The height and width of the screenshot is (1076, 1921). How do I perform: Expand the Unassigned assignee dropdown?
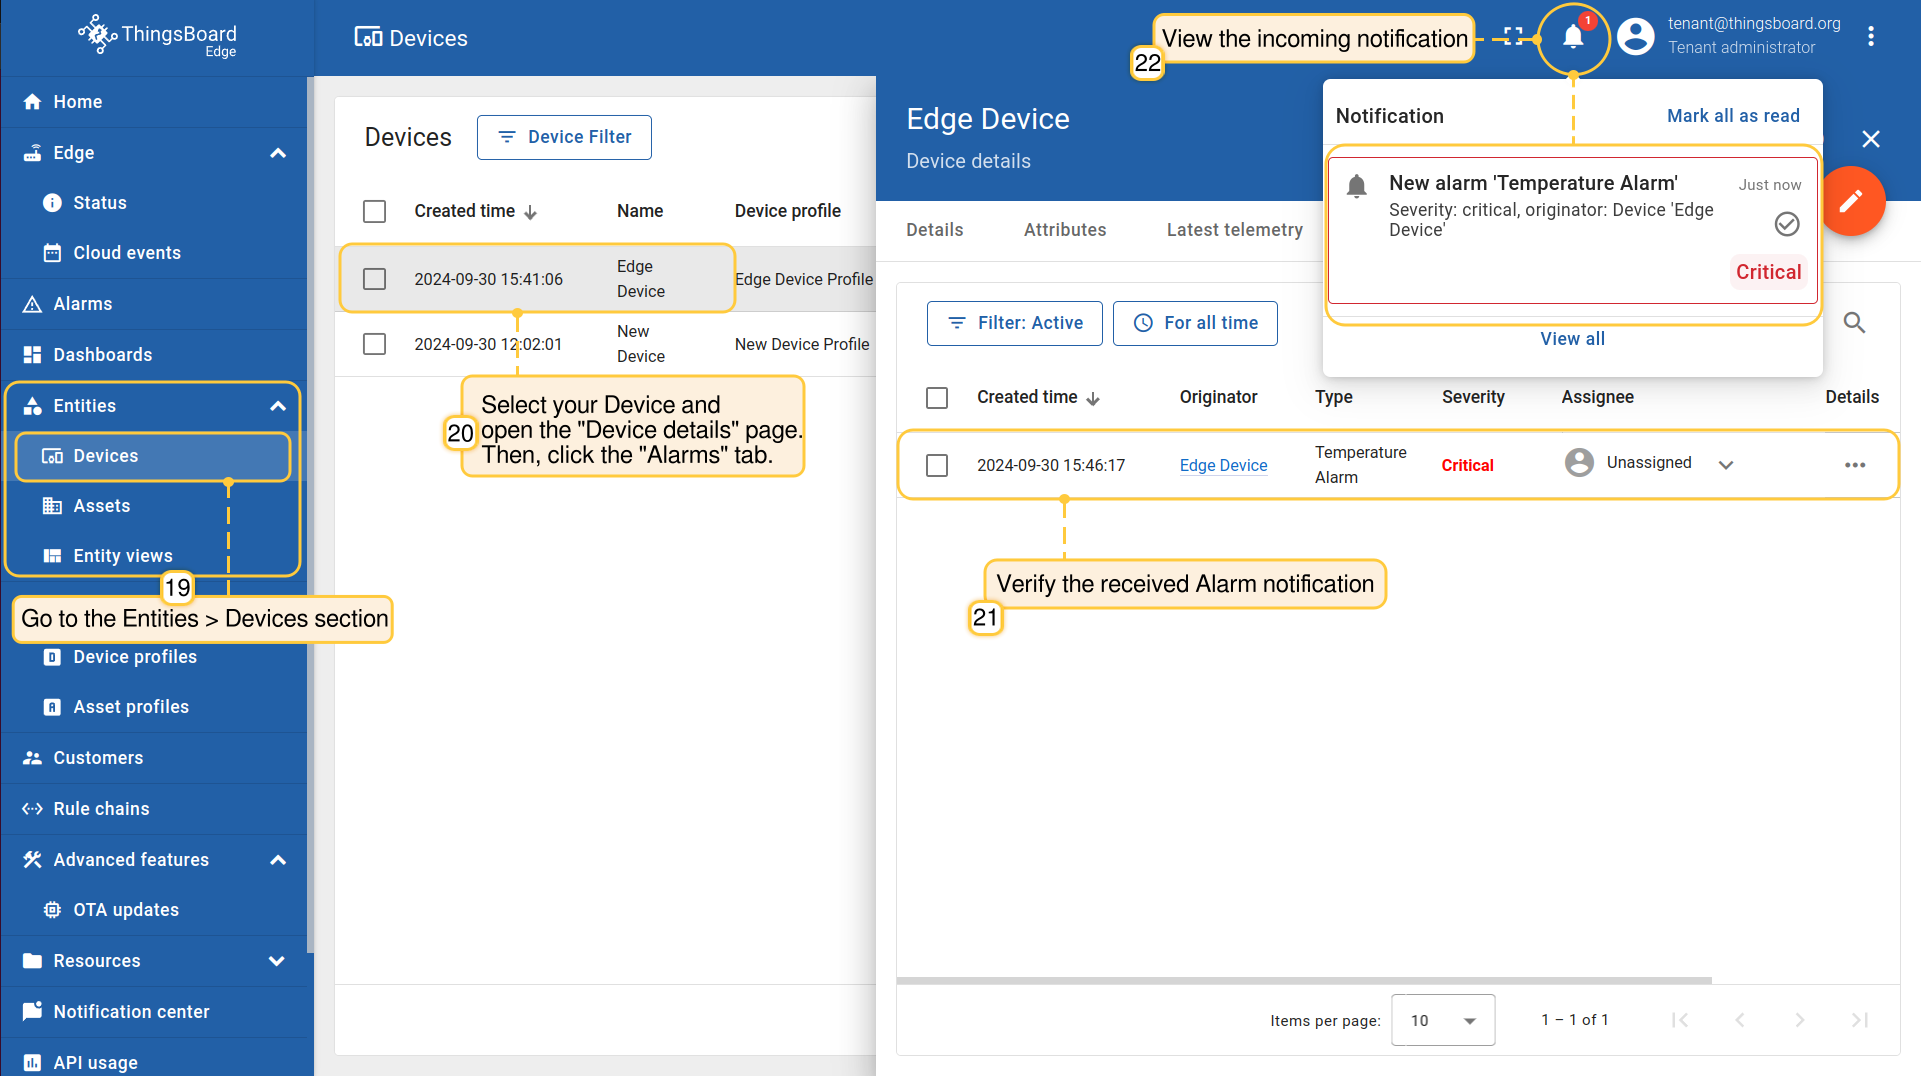pos(1725,465)
